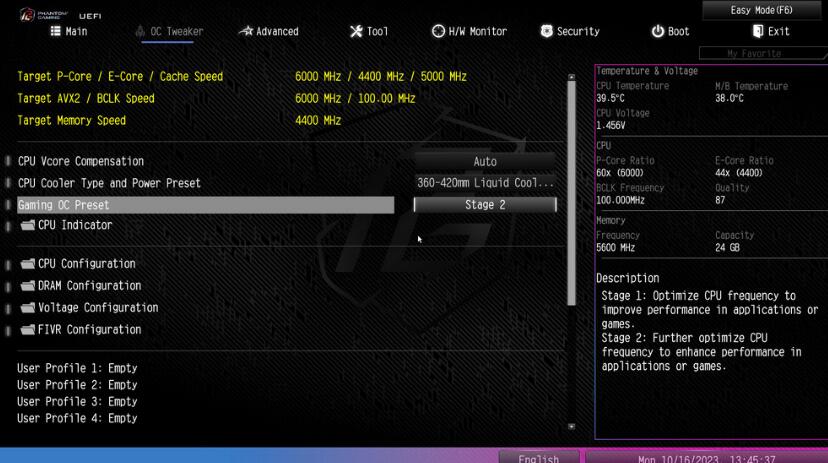Click the OC Tweaker flame icon

click(x=140, y=31)
